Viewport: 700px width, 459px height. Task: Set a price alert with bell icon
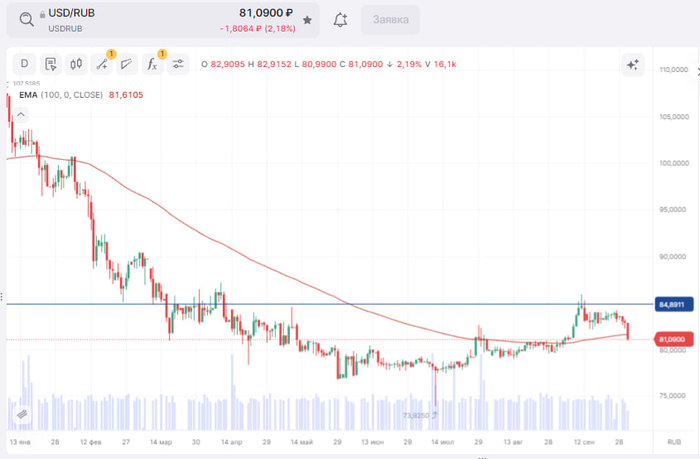[x=340, y=20]
